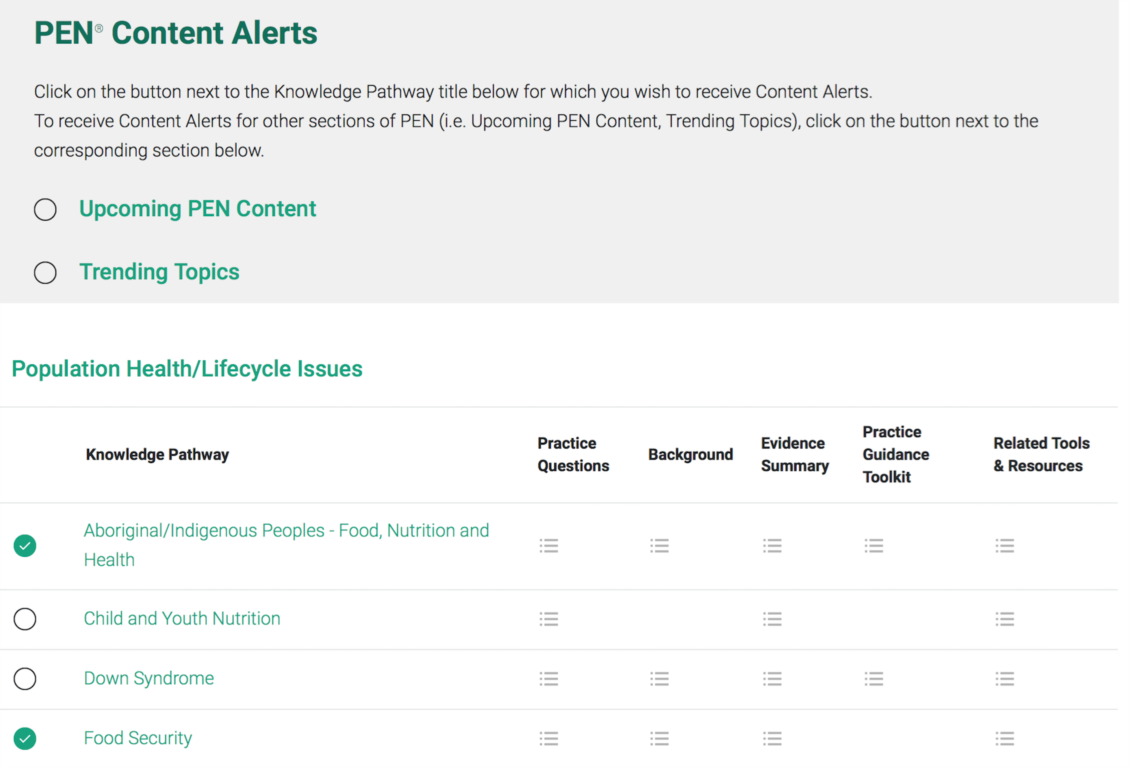Open Food Security pathway link
The image size is (1129, 767).
pyautogui.click(x=138, y=738)
